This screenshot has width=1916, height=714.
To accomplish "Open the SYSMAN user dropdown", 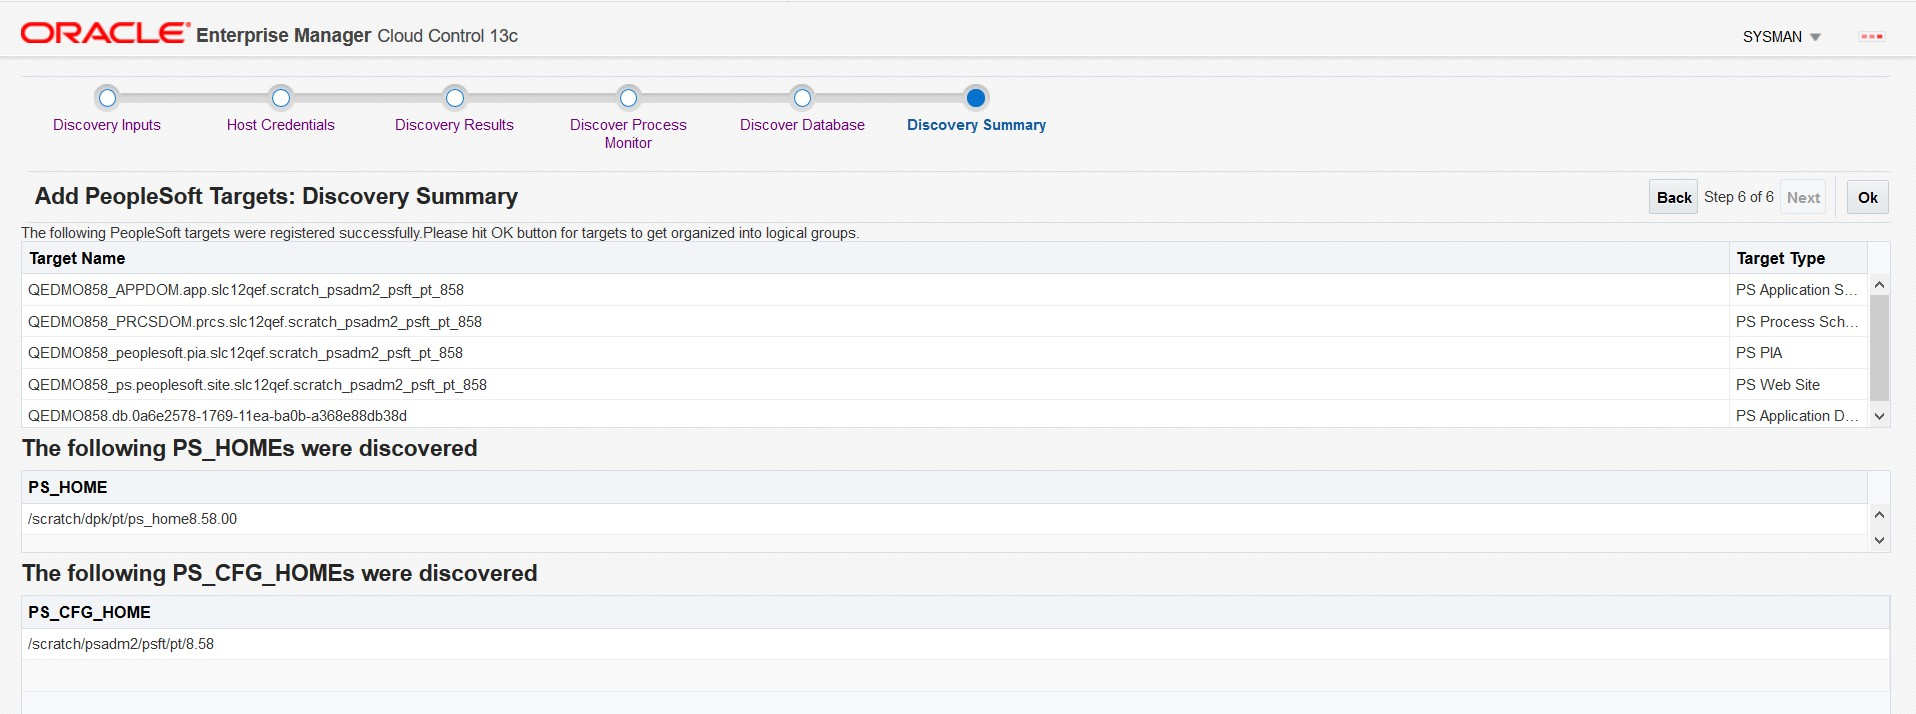I will [x=1781, y=37].
